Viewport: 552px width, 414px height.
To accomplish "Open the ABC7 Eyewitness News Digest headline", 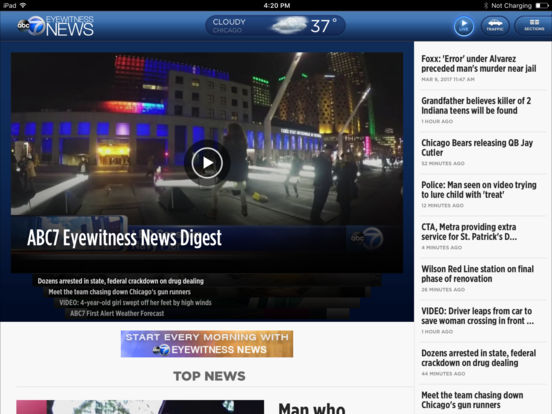I will tap(124, 238).
